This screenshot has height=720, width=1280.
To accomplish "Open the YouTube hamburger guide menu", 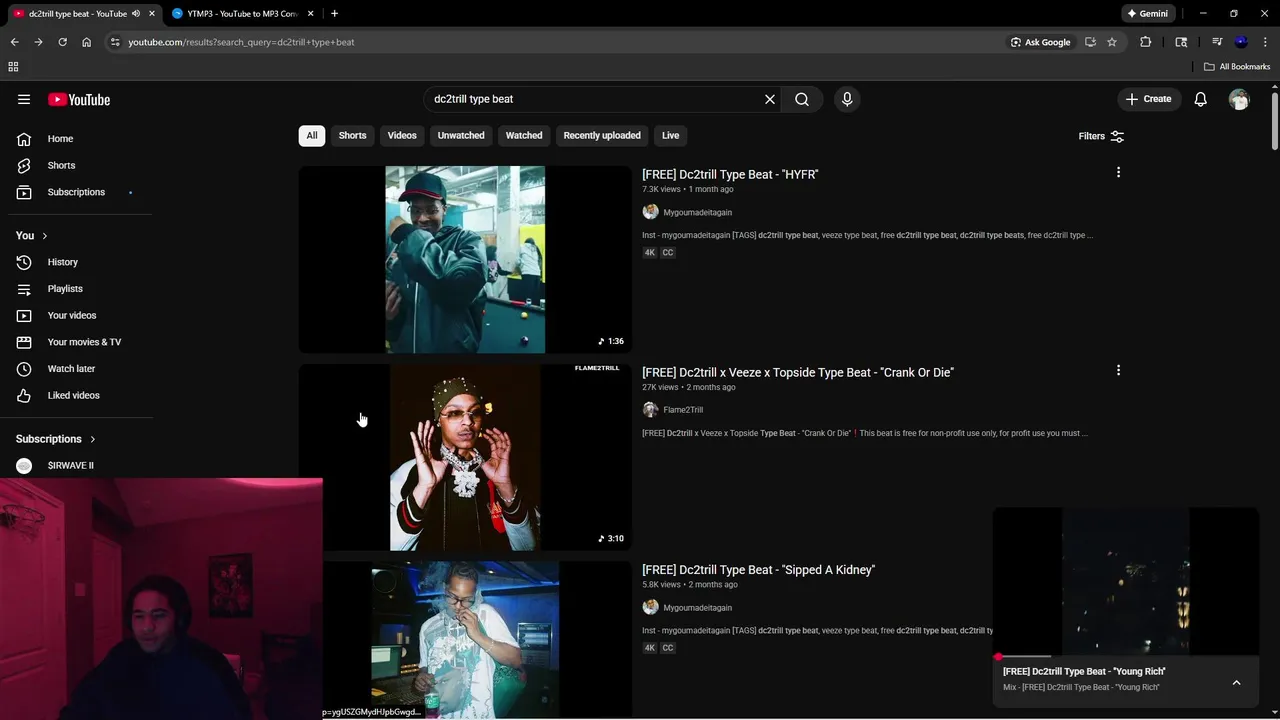I will click(x=24, y=99).
